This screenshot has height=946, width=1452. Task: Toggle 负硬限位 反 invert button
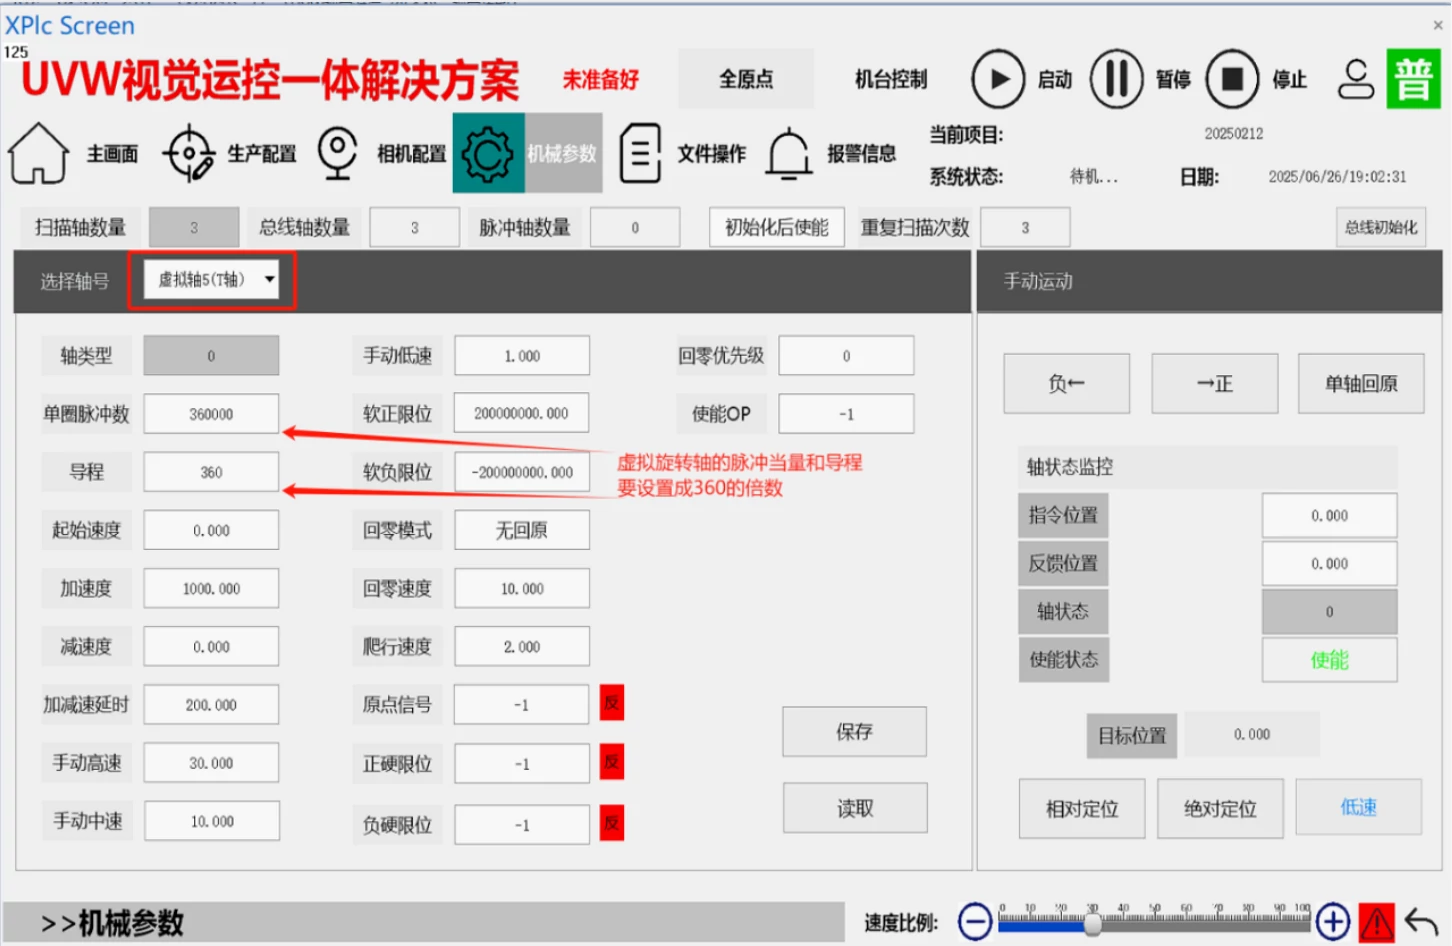pos(612,823)
